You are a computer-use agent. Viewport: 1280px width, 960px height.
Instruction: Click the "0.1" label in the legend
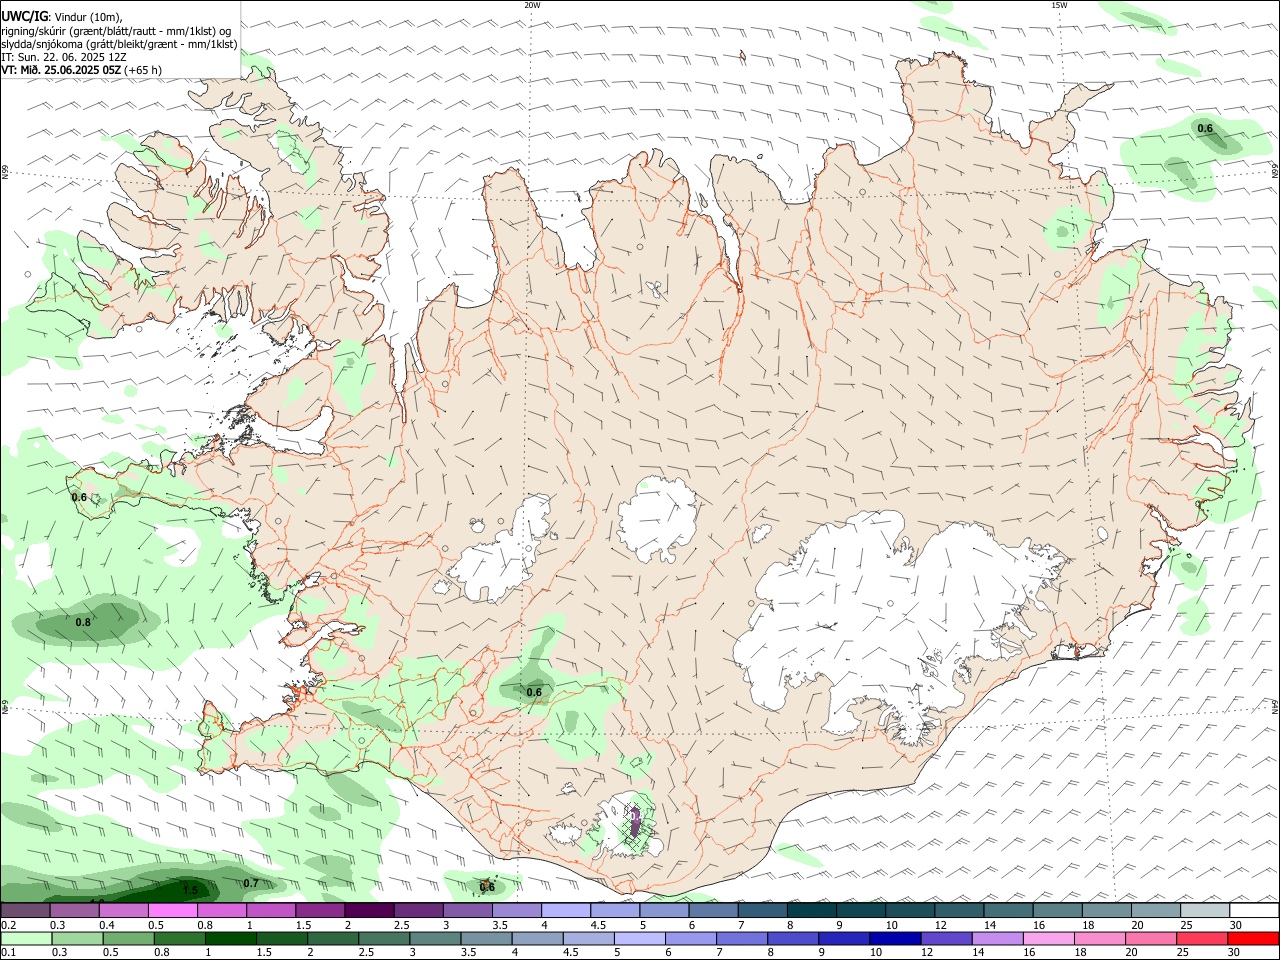[x=8, y=953]
